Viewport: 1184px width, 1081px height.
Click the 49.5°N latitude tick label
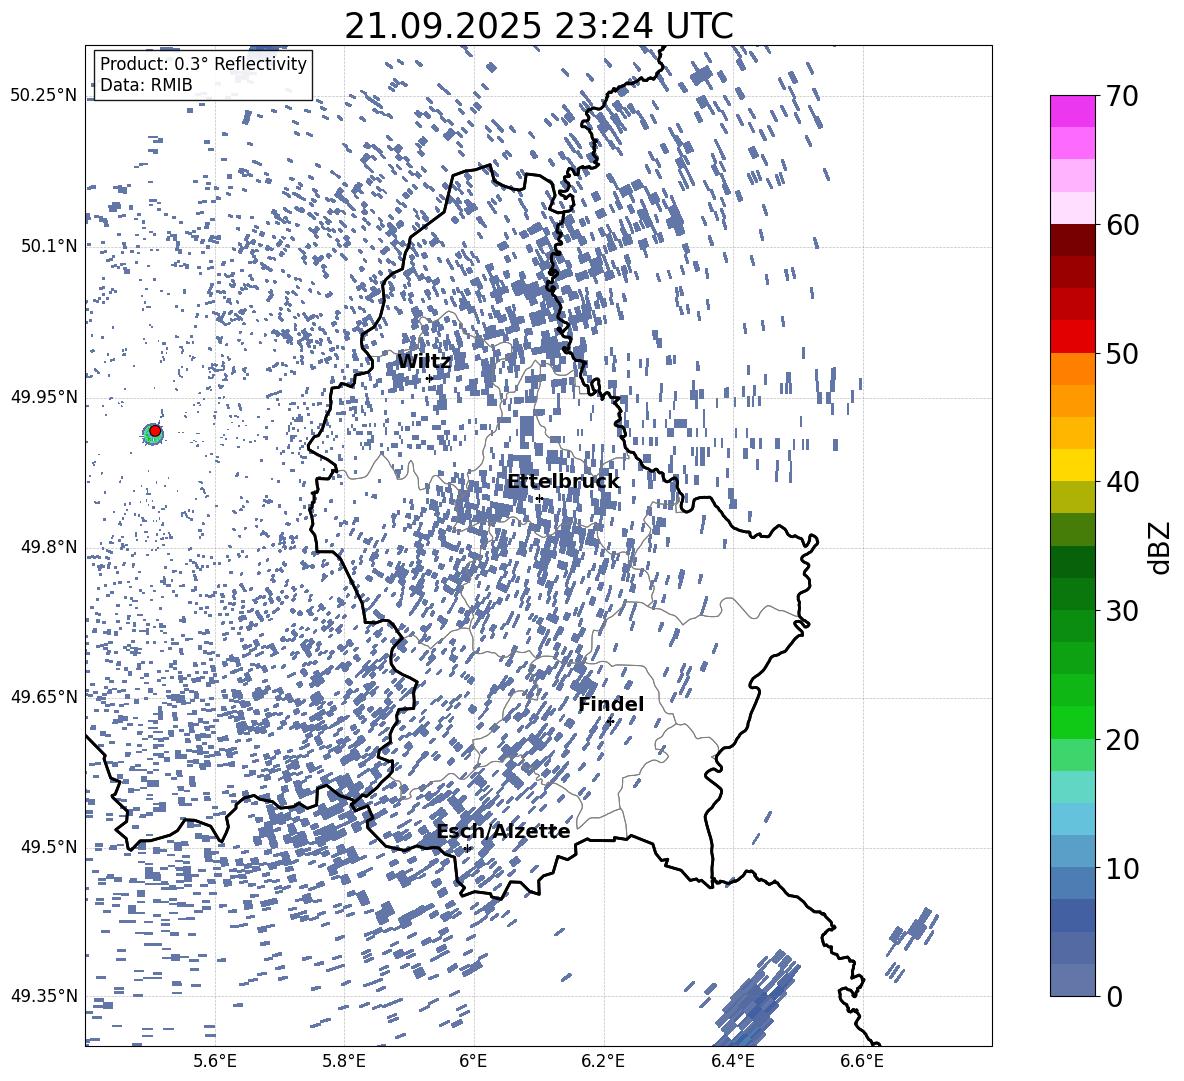pyautogui.click(x=49, y=846)
